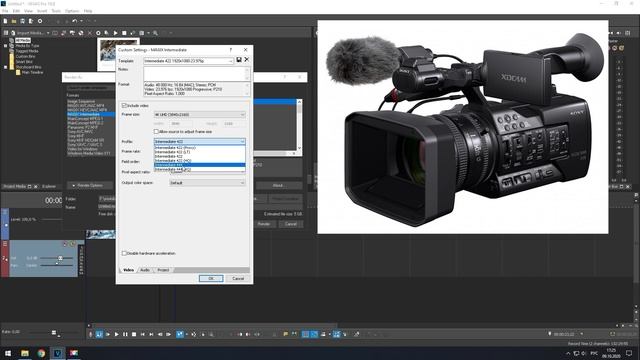
Task: Open the View menu
Action: pyautogui.click(x=29, y=11)
